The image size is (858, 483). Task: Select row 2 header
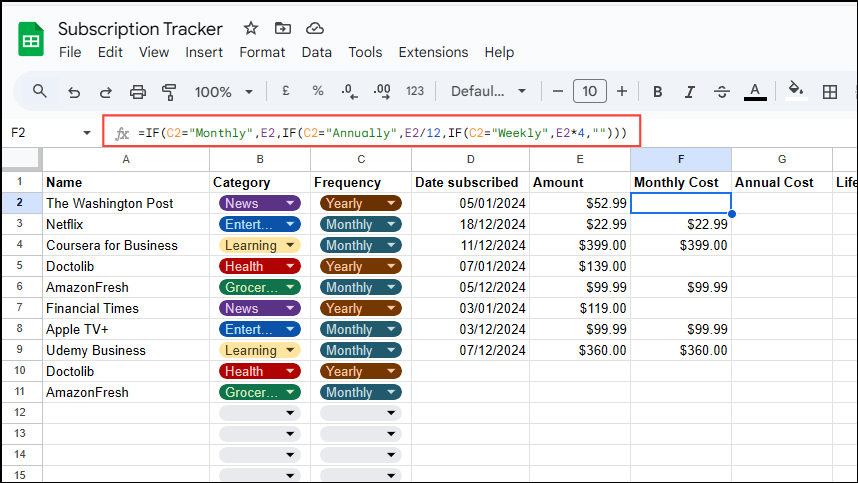click(20, 203)
